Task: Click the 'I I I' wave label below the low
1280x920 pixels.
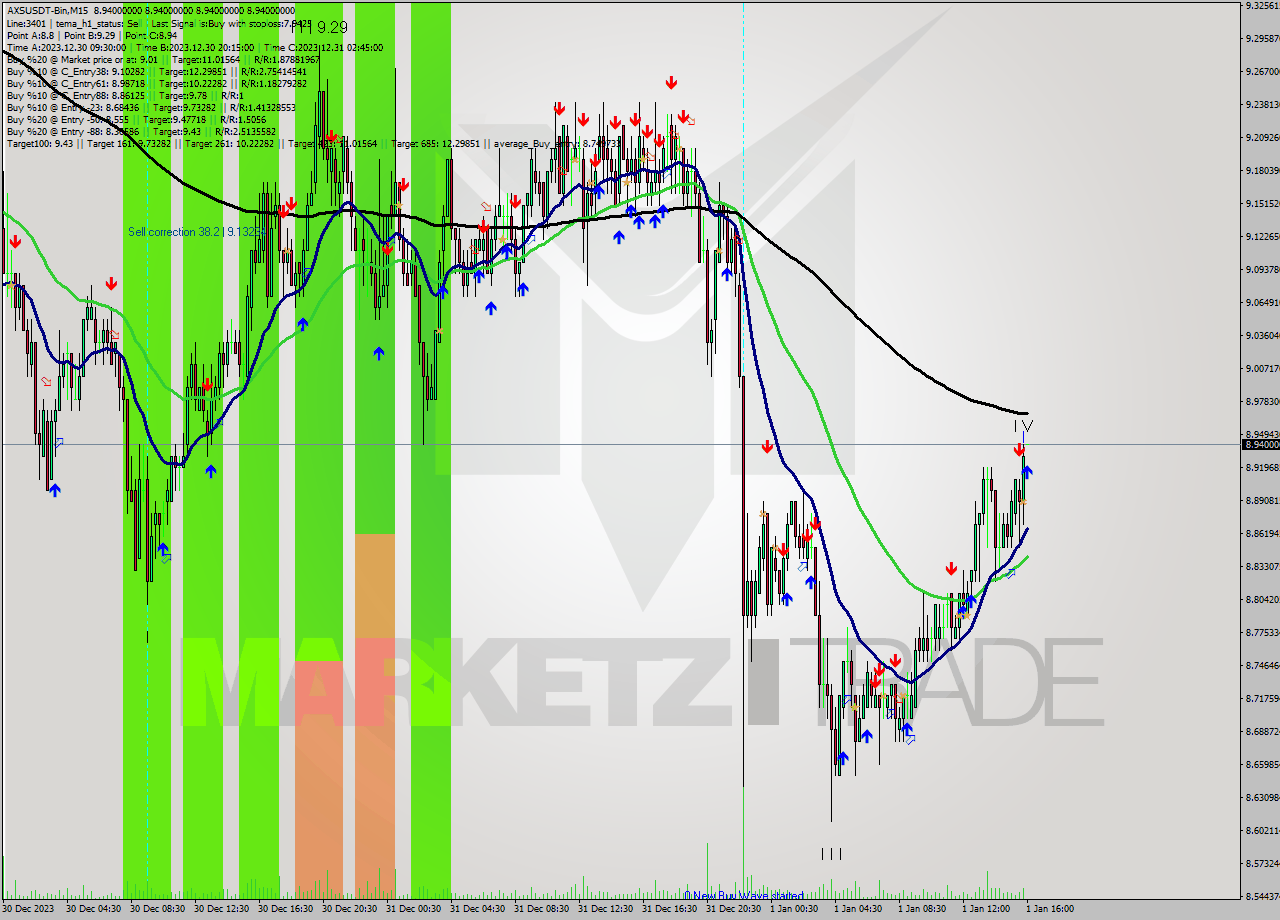Action: tap(832, 853)
